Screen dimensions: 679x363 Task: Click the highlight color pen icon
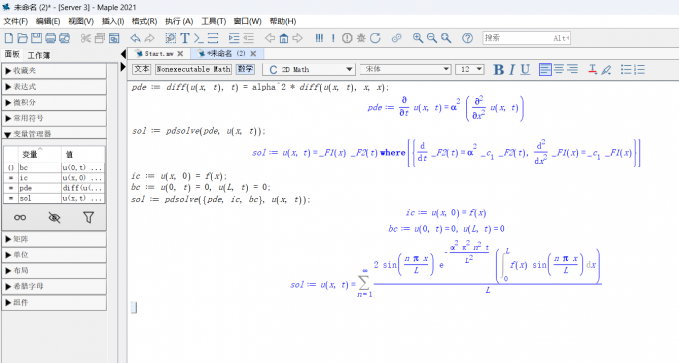pos(606,69)
